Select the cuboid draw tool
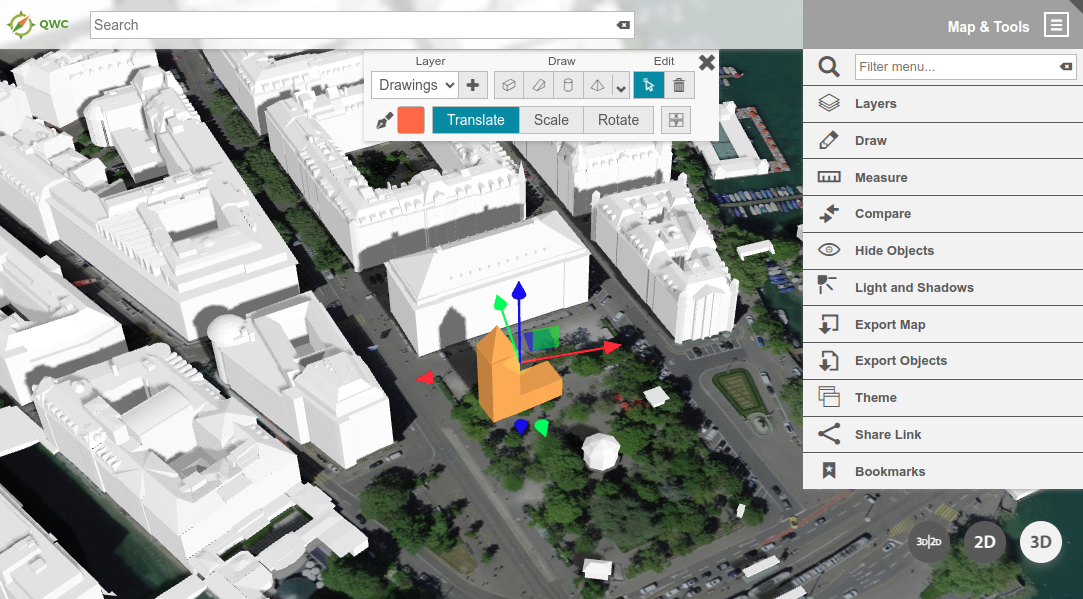This screenshot has width=1083, height=599. 508,85
